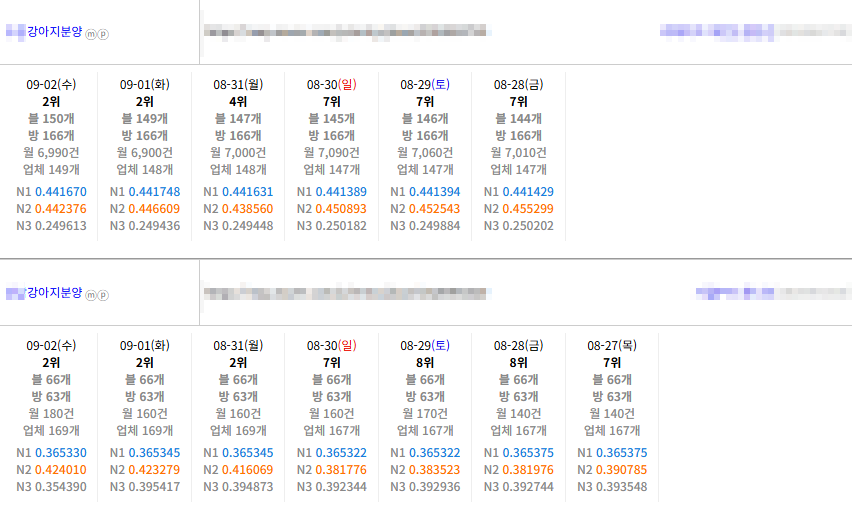Open the second 강아지분양 keyword link
The height and width of the screenshot is (509, 852).
(x=54, y=292)
